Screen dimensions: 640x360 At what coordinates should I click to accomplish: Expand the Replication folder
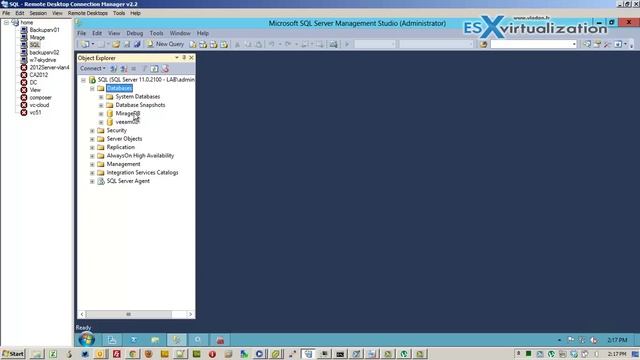[92, 148]
